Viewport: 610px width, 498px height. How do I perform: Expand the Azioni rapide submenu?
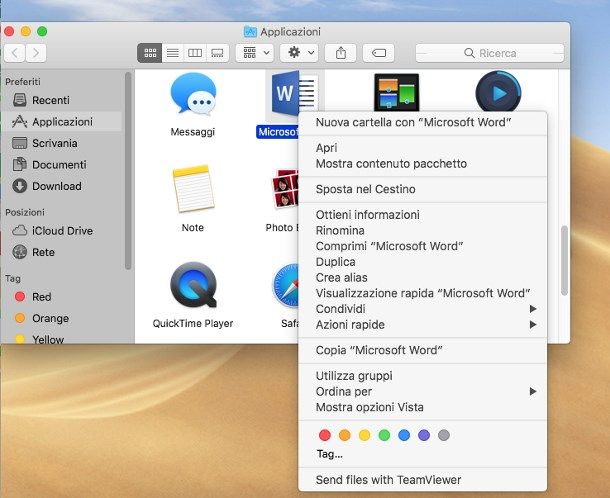pos(422,324)
